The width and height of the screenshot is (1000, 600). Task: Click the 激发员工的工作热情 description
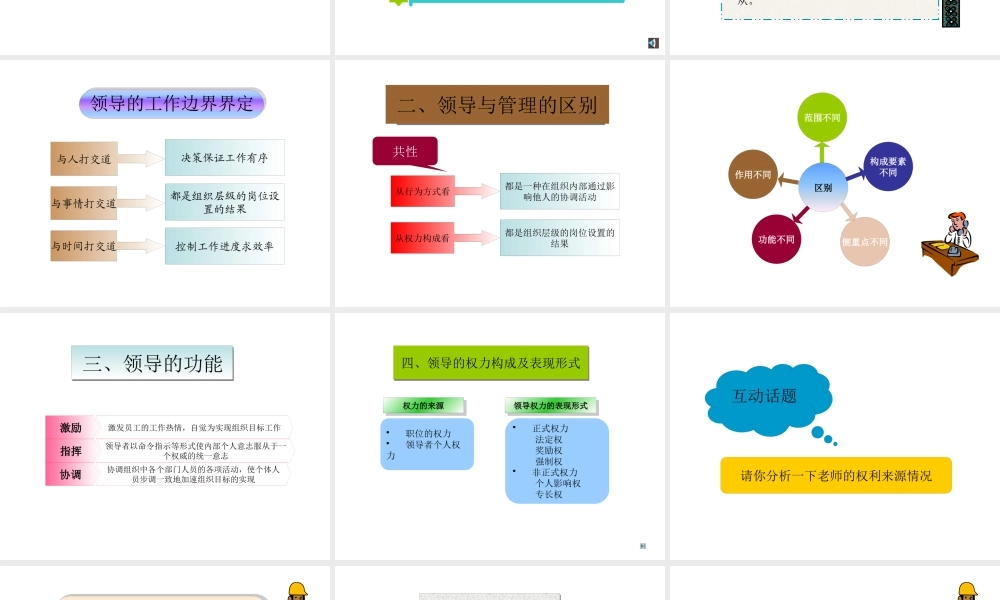(x=194, y=427)
